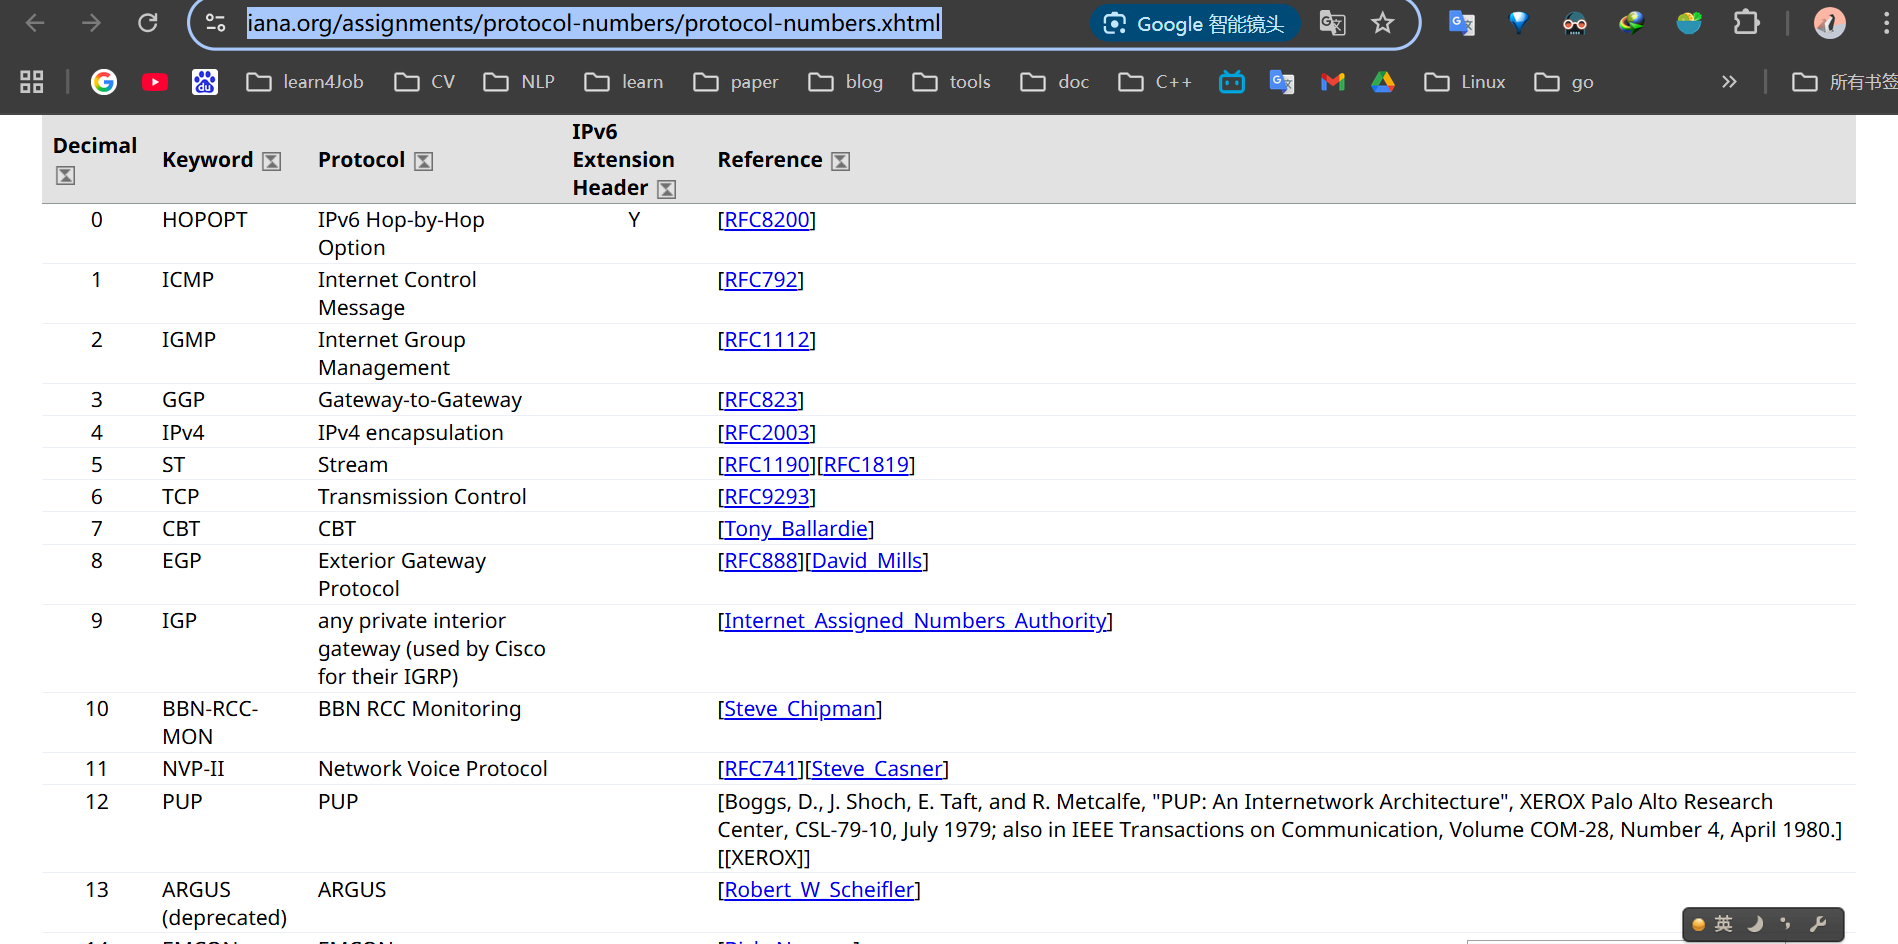Switch input language via 英 indicator

(1723, 924)
